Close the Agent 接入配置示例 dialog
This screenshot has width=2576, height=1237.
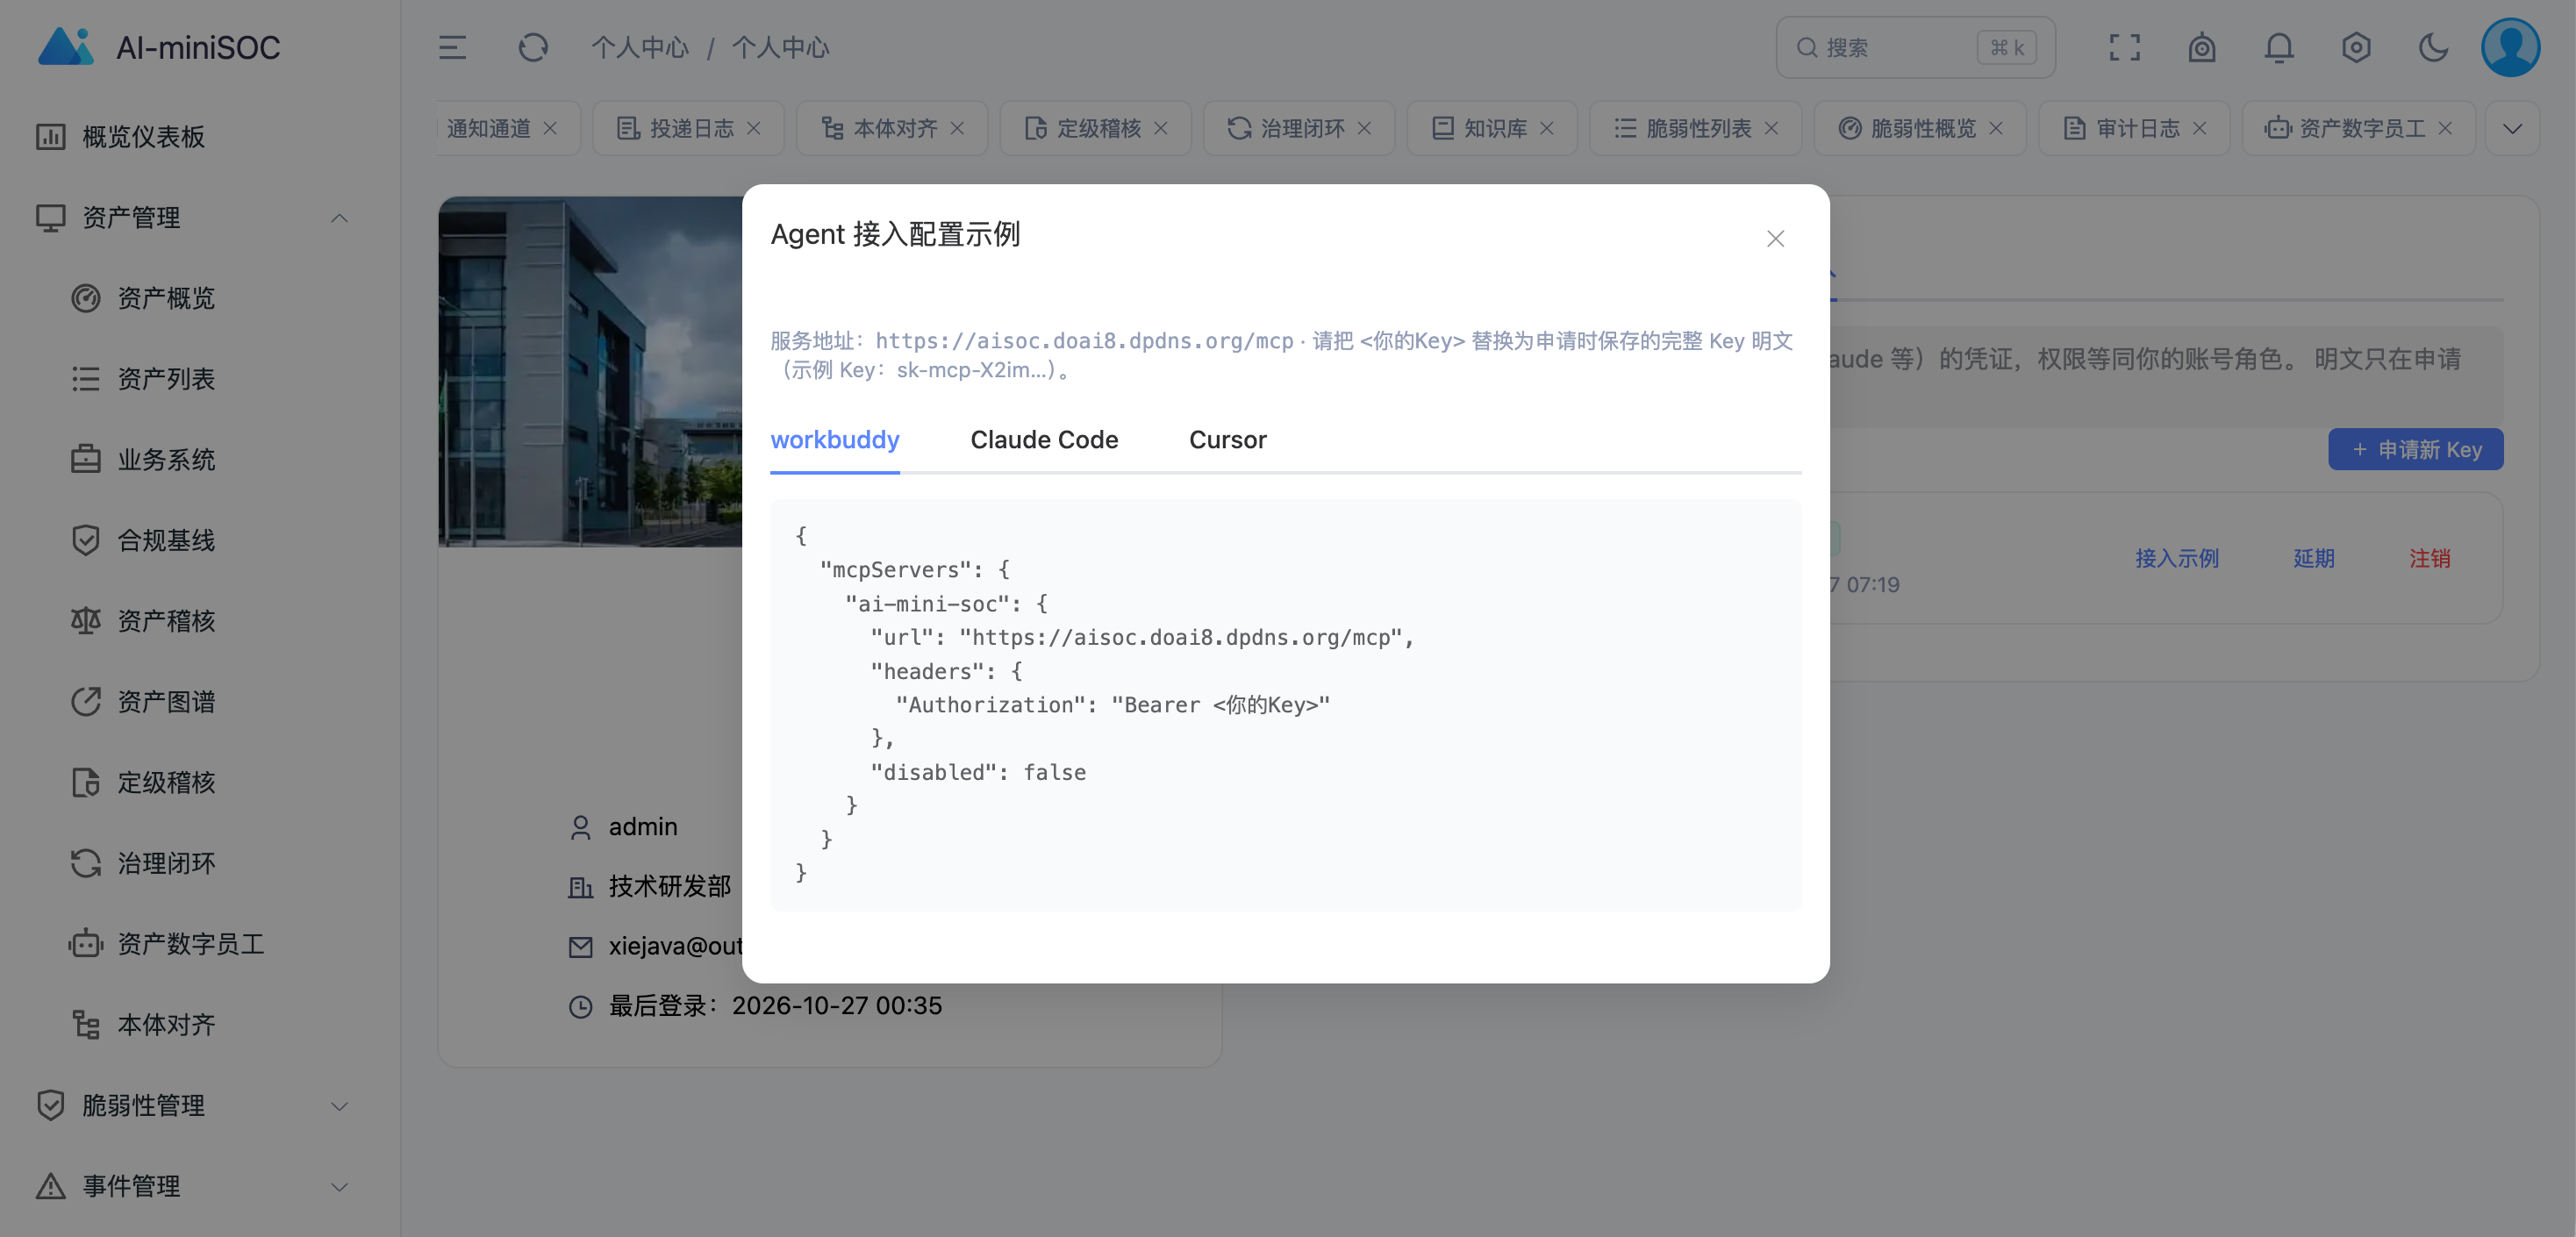(1775, 239)
